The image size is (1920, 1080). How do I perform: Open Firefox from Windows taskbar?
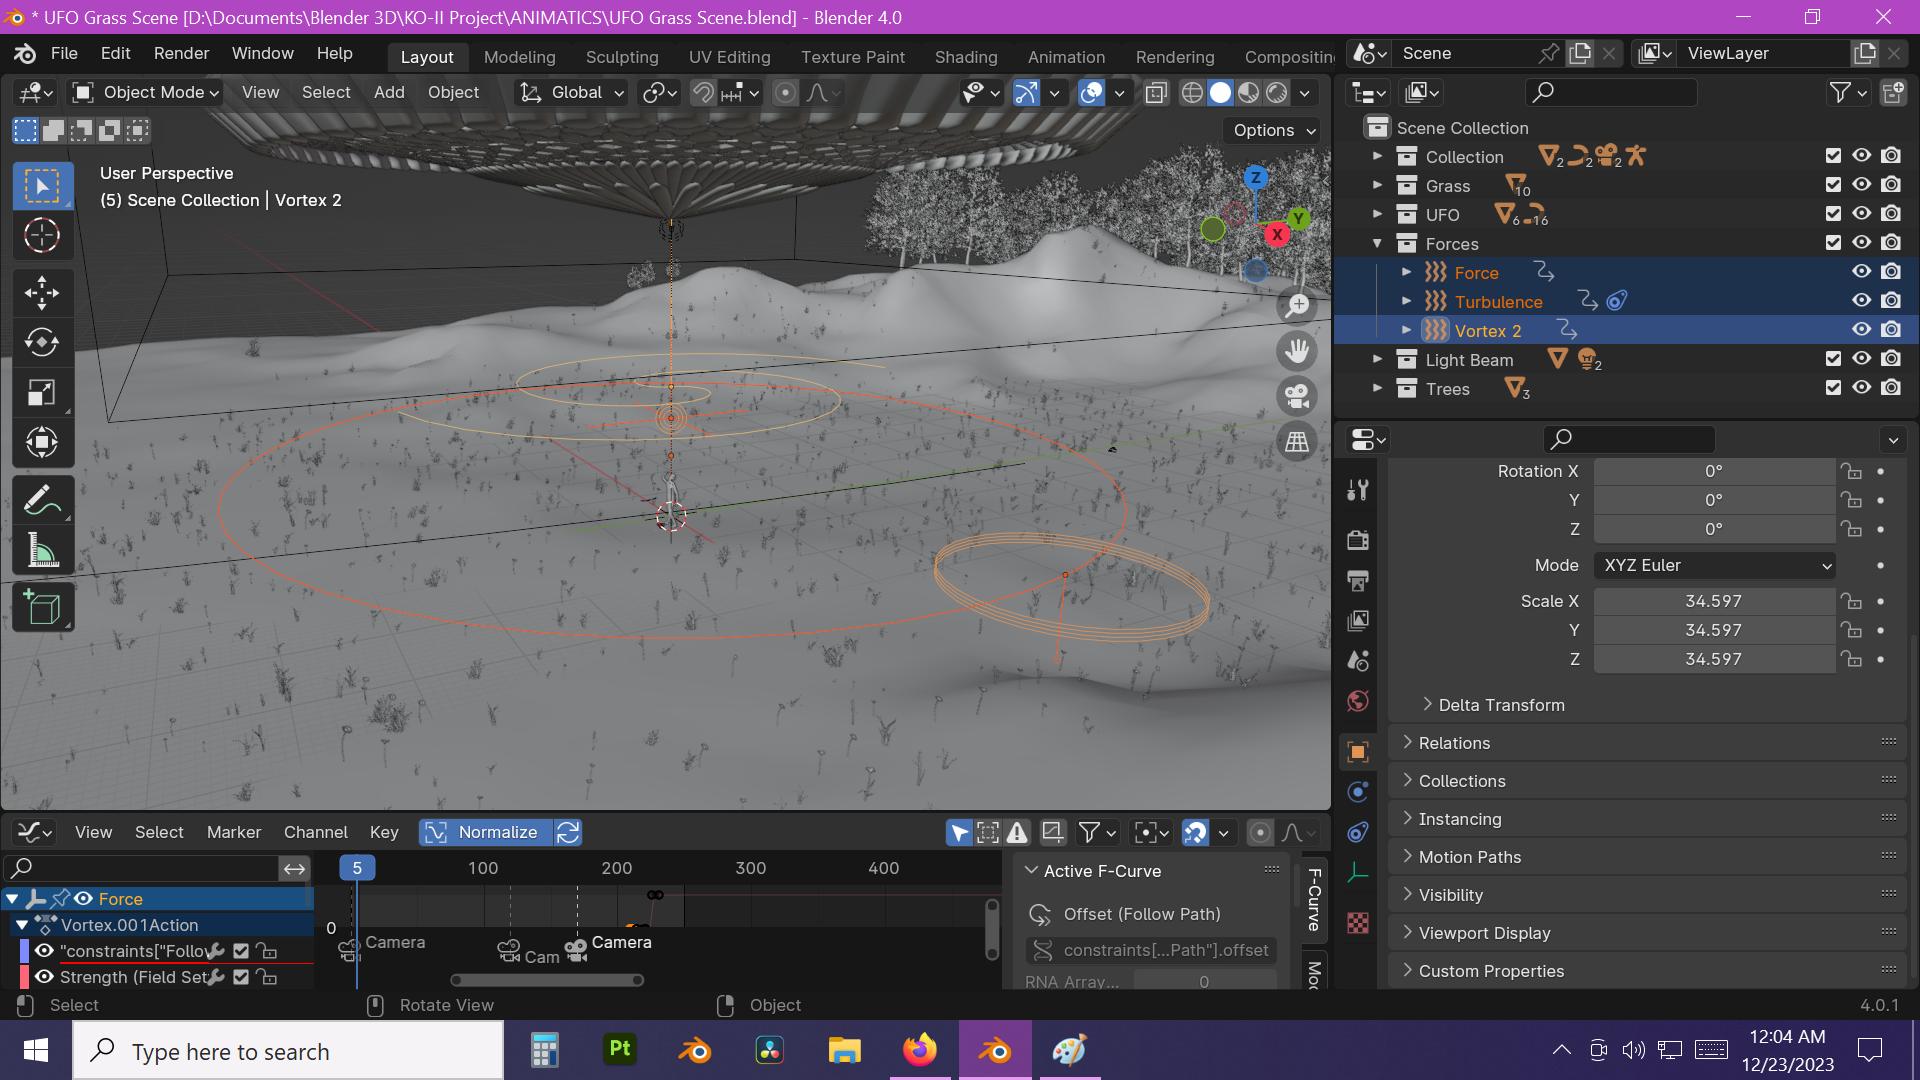919,1051
